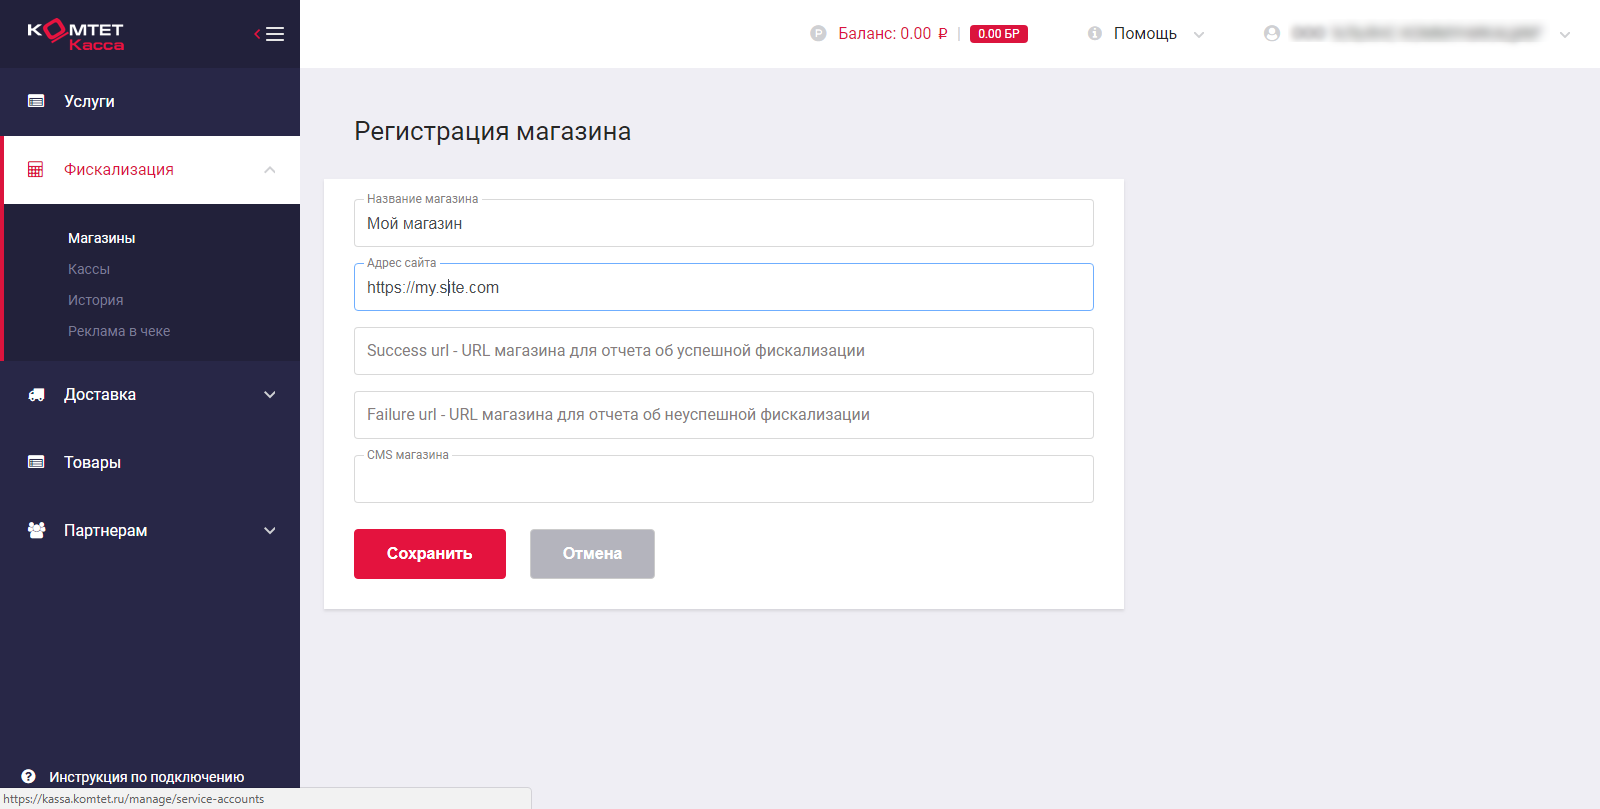The width and height of the screenshot is (1600, 809).
Task: Click the user avatar icon in header
Action: click(1272, 34)
